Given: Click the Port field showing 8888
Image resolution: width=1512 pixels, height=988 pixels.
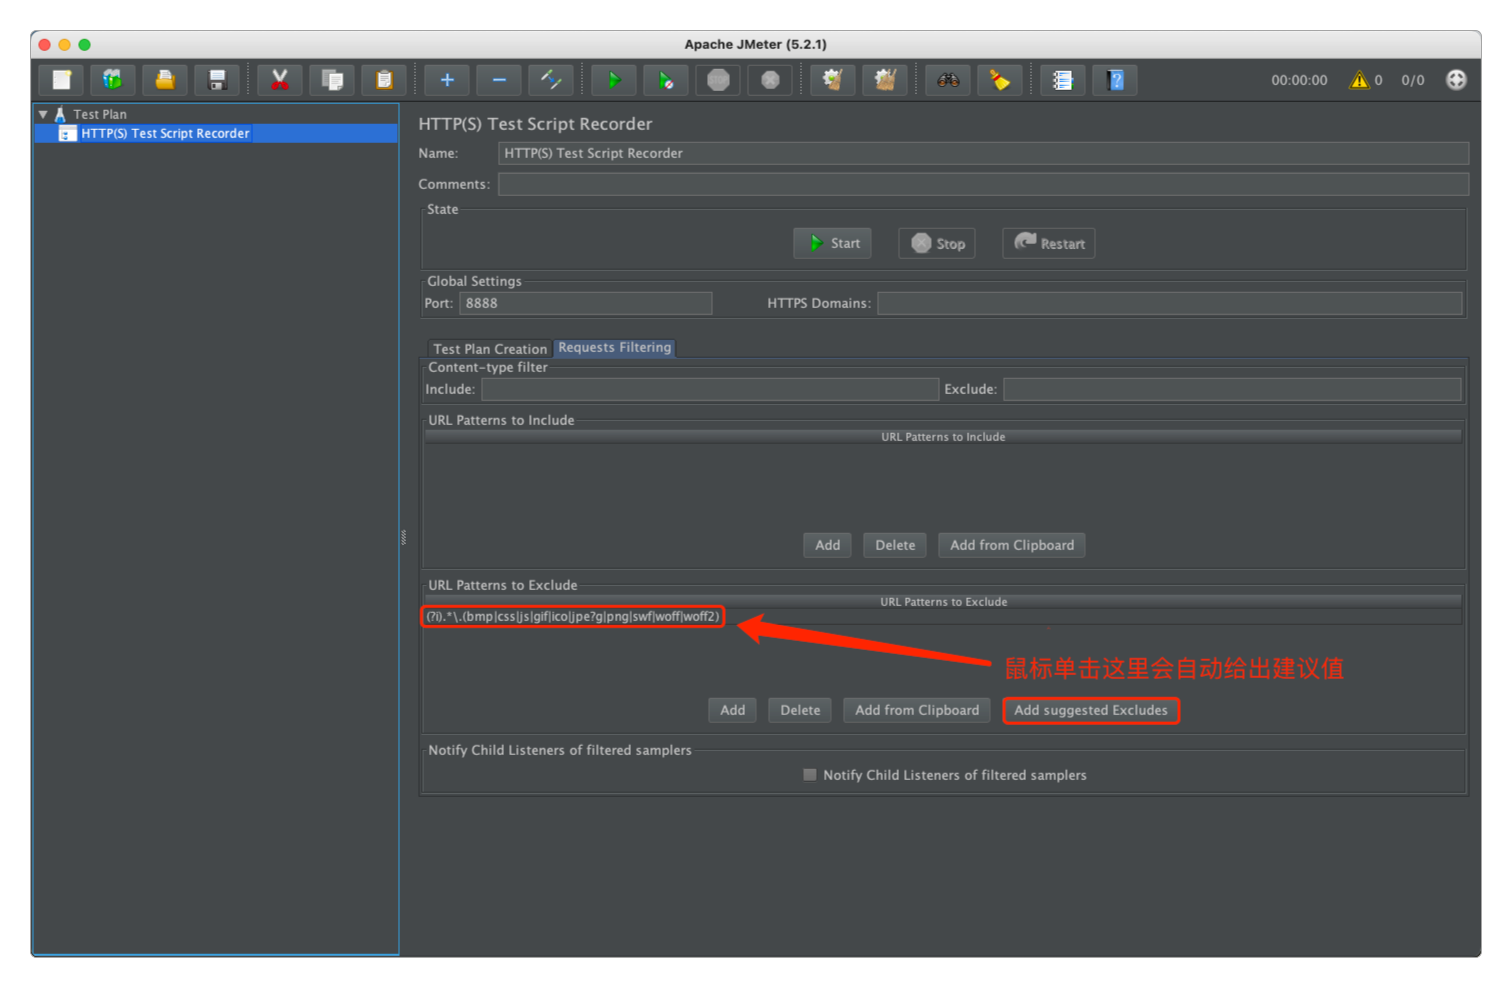Looking at the screenshot, I should (x=585, y=303).
